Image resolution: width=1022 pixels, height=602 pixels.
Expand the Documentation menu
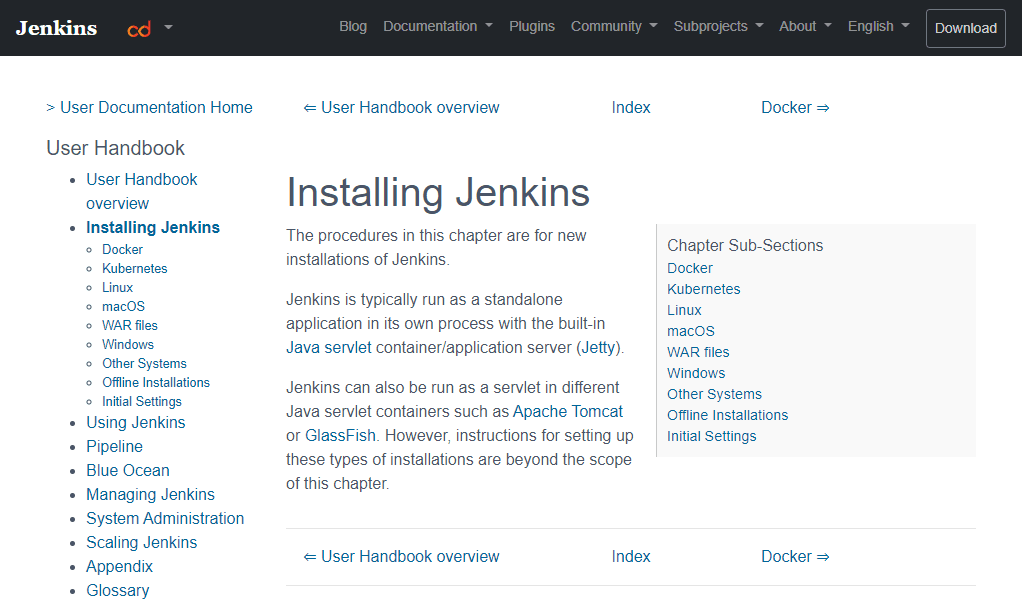click(437, 26)
